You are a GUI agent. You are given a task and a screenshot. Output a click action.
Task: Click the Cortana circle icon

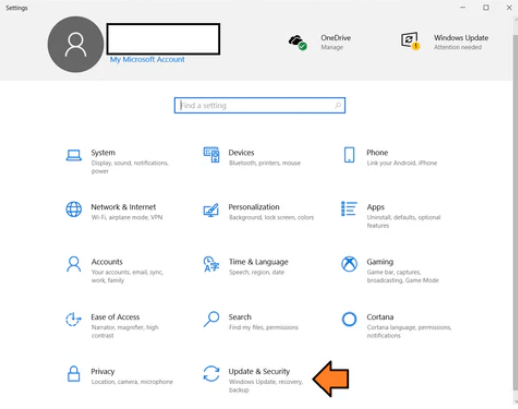click(x=349, y=319)
